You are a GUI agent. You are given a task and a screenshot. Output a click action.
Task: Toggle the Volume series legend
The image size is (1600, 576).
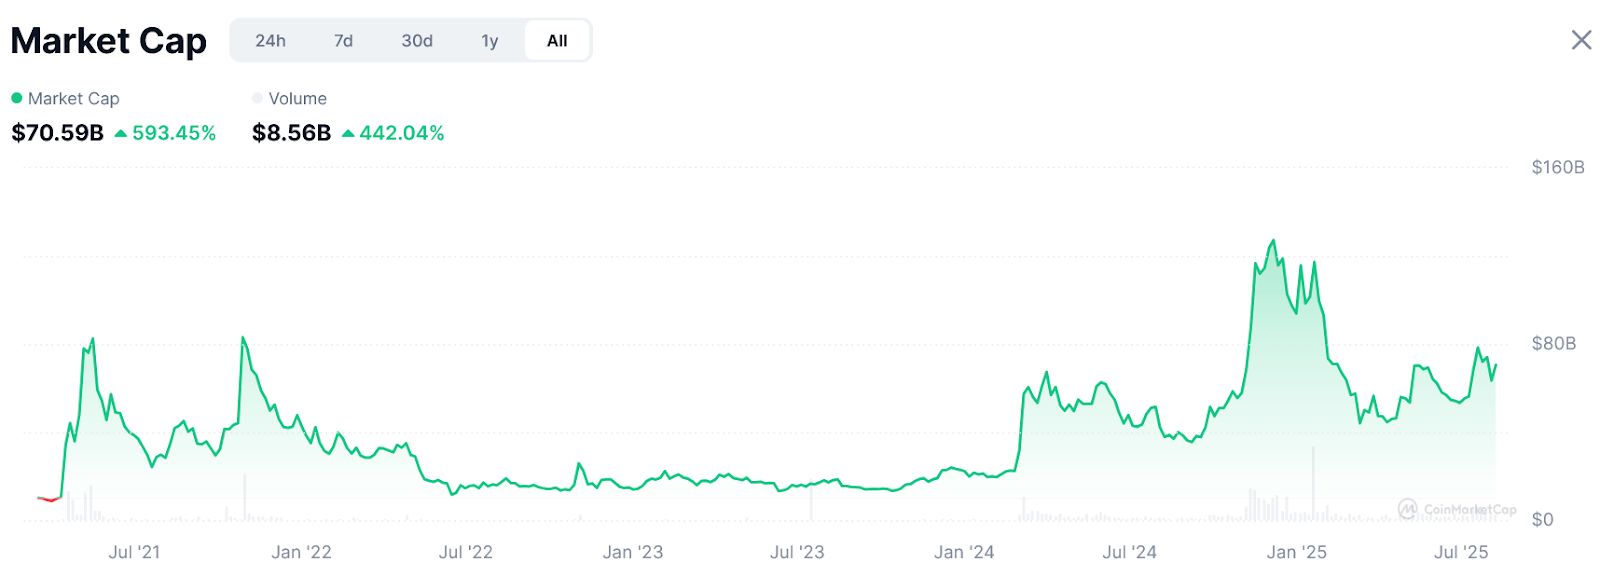297,98
